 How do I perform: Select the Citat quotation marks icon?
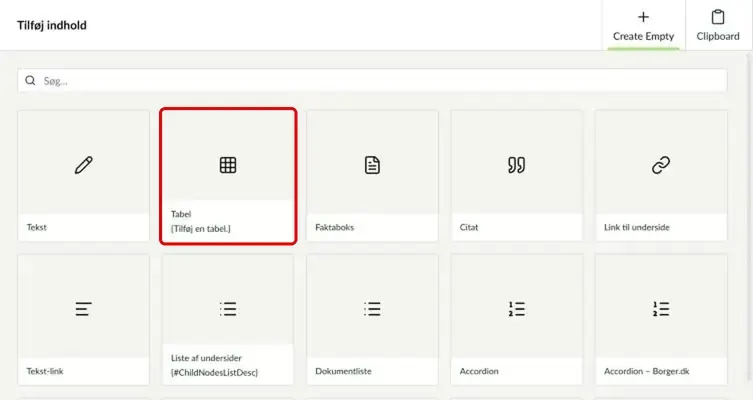click(x=516, y=165)
